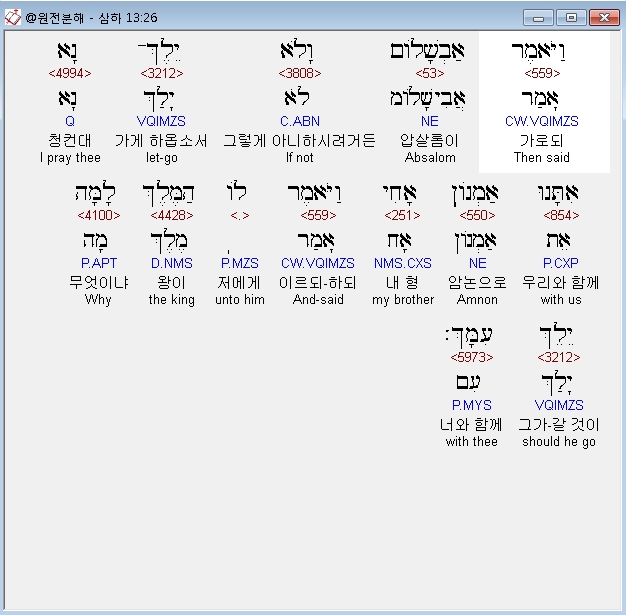Screen dimensions: 626x615
Task: Click the Korean gloss 압살롬이
Action: coord(430,141)
